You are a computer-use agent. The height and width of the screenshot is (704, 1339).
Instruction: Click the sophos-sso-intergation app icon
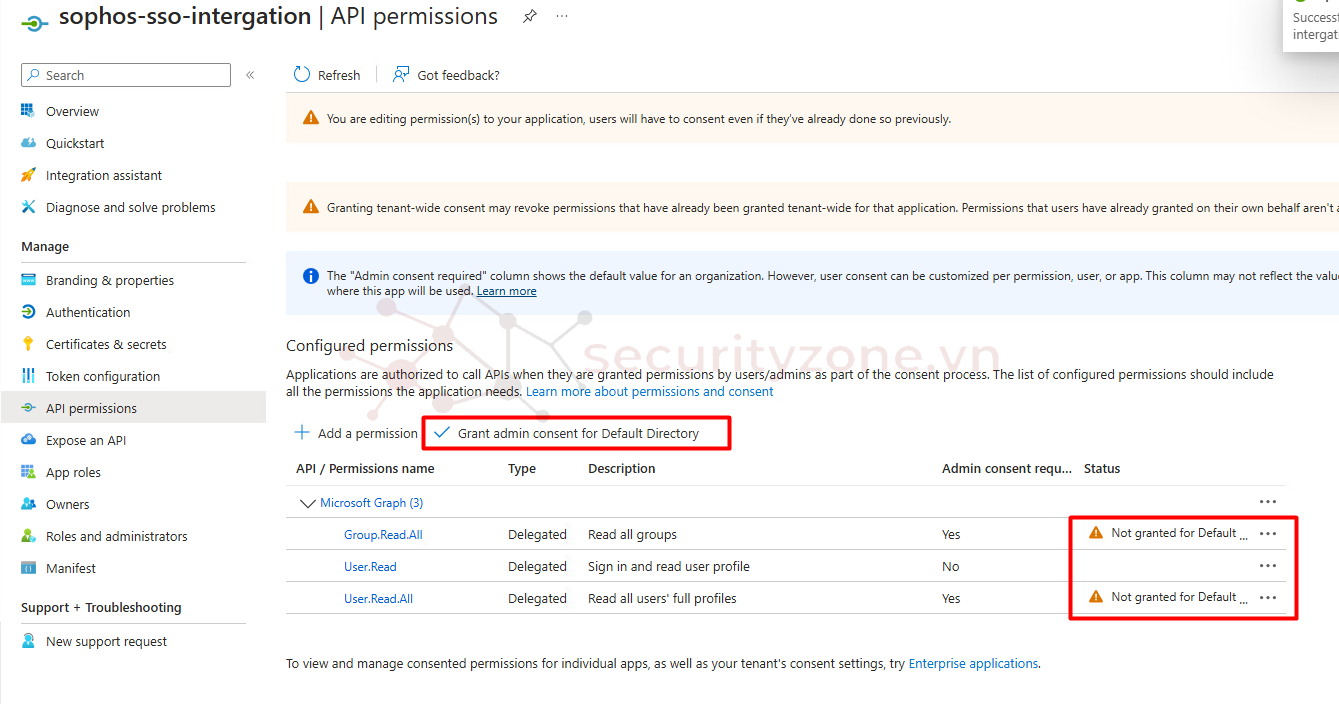35,22
